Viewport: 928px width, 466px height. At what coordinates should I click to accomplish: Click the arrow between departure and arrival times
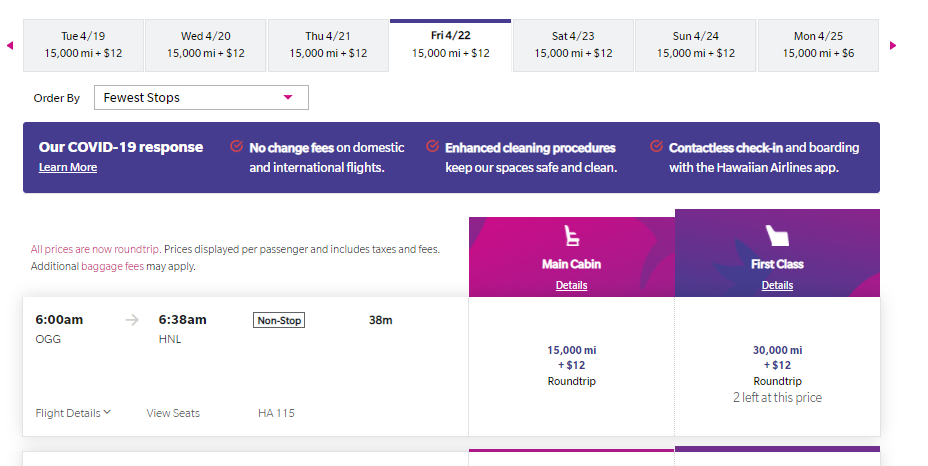click(x=132, y=321)
